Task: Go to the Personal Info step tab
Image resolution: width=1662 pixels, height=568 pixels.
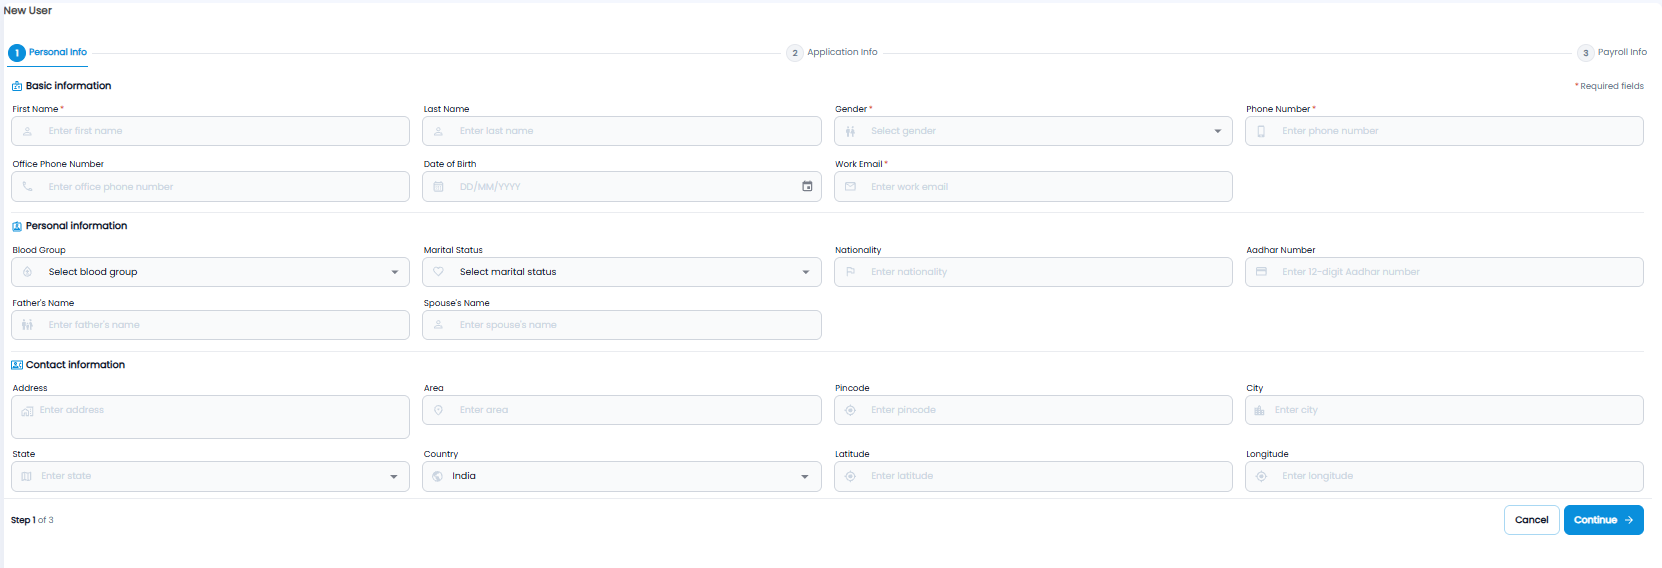Action: point(48,52)
